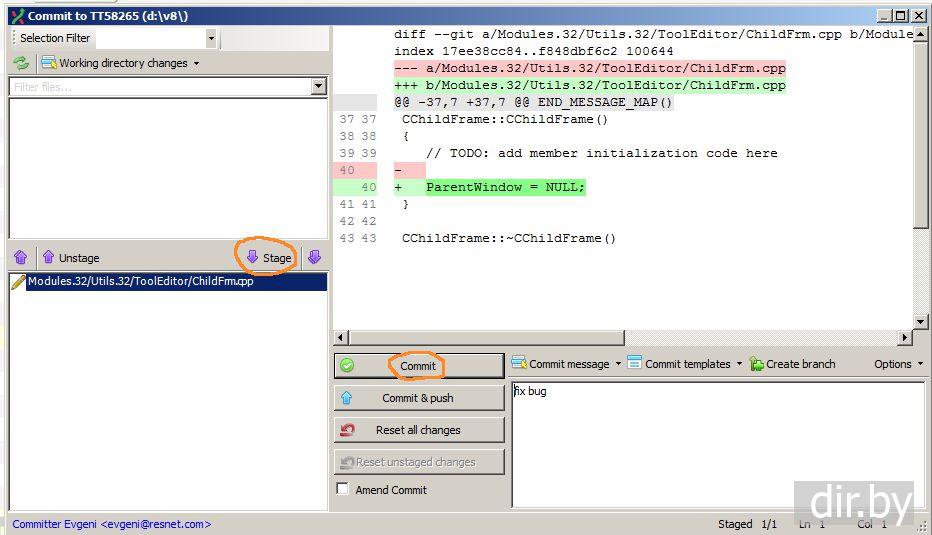Click the Create branch toolbar item
The width and height of the screenshot is (932, 535).
coord(793,364)
